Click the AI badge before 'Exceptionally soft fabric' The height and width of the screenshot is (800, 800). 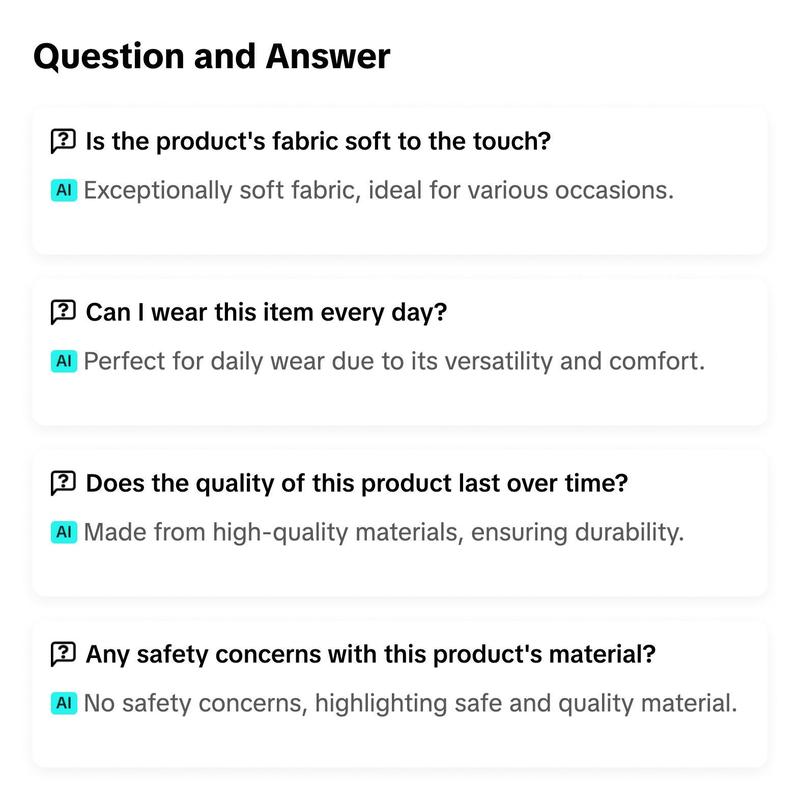pyautogui.click(x=64, y=190)
